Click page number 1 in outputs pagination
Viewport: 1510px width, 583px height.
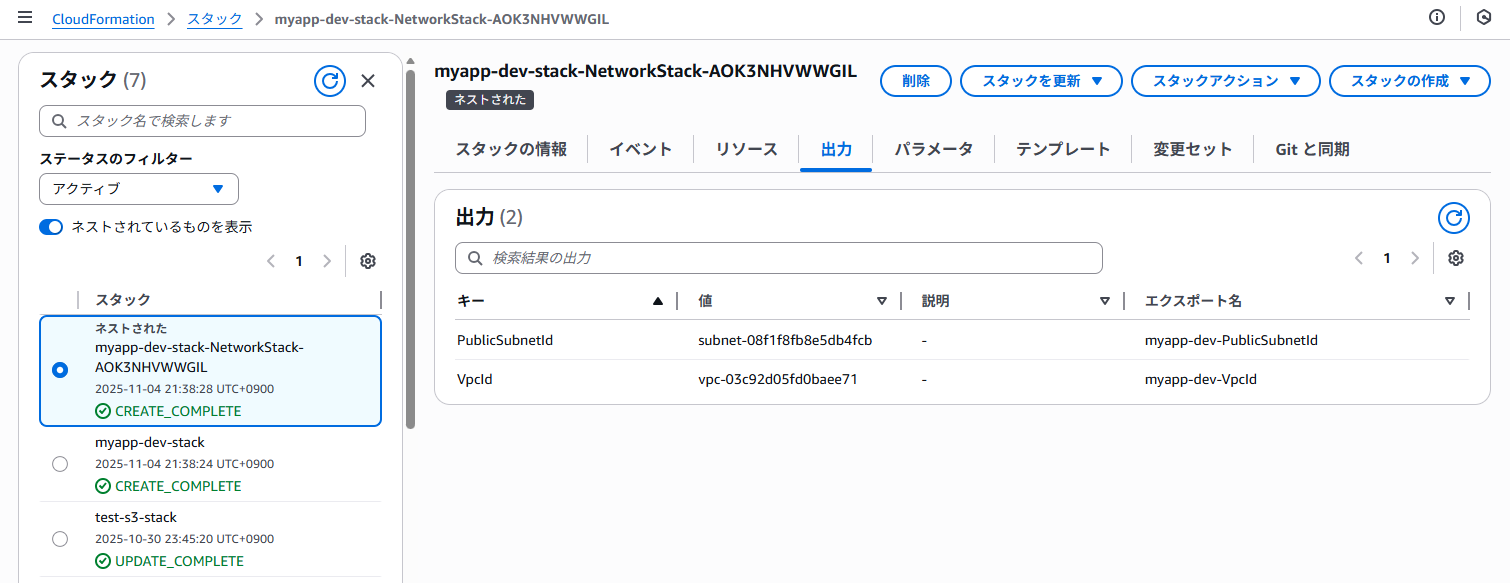click(x=1386, y=258)
